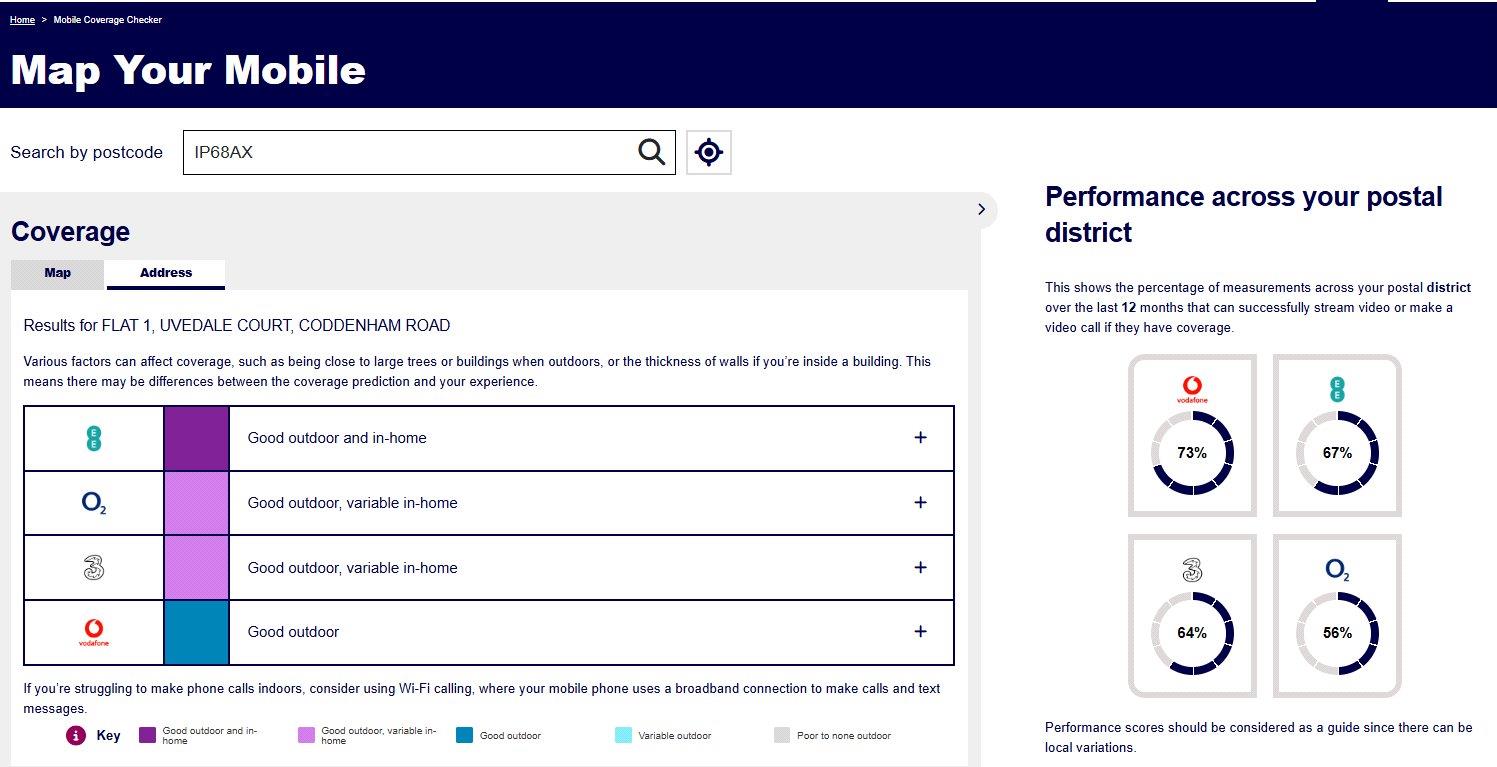Select the Vodafone logo in coverage table
This screenshot has height=767, width=1497.
(x=94, y=632)
